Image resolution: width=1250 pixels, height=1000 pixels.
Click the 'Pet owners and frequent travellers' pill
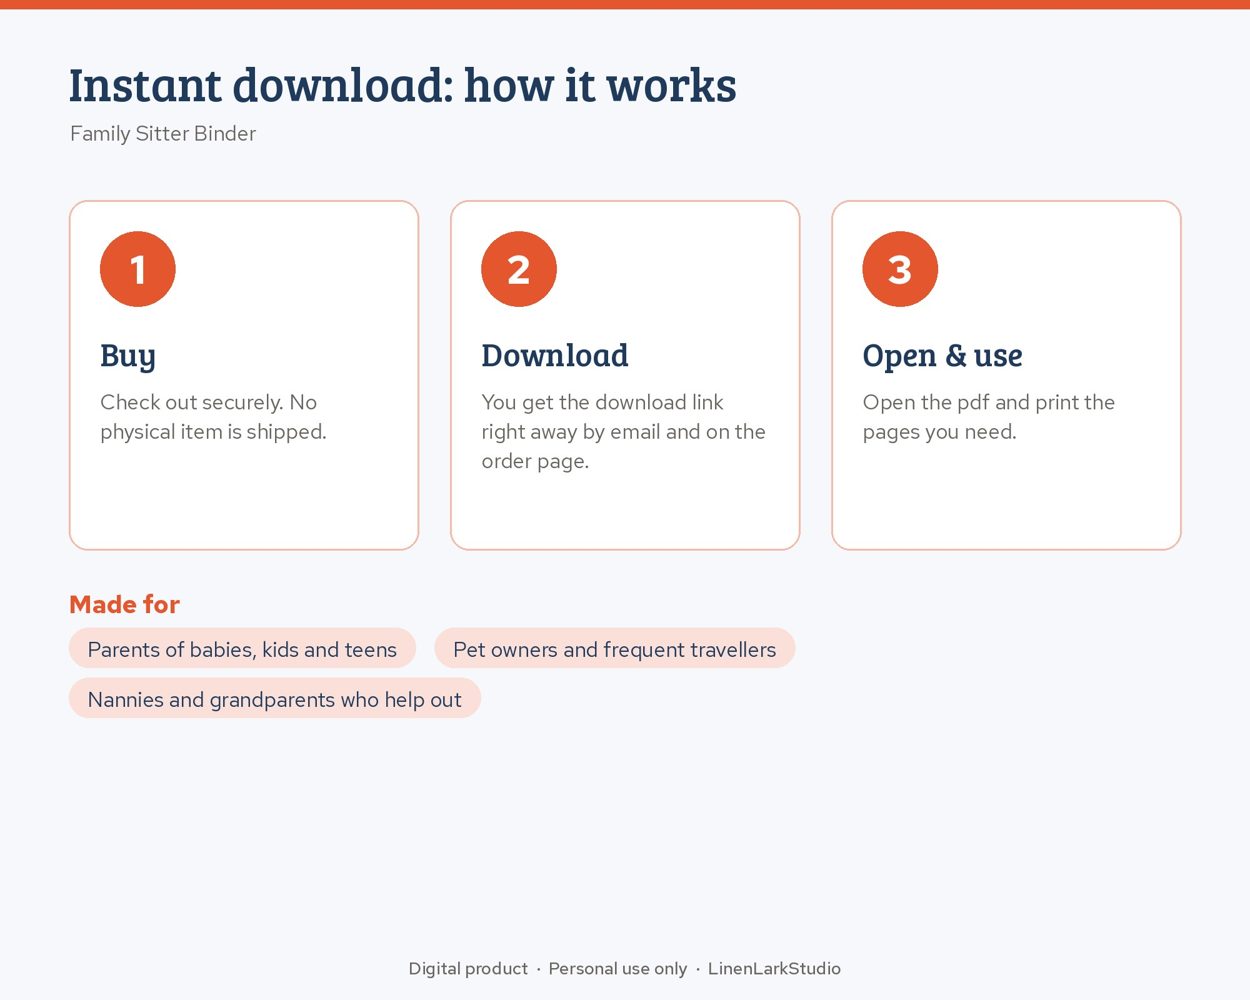point(614,649)
